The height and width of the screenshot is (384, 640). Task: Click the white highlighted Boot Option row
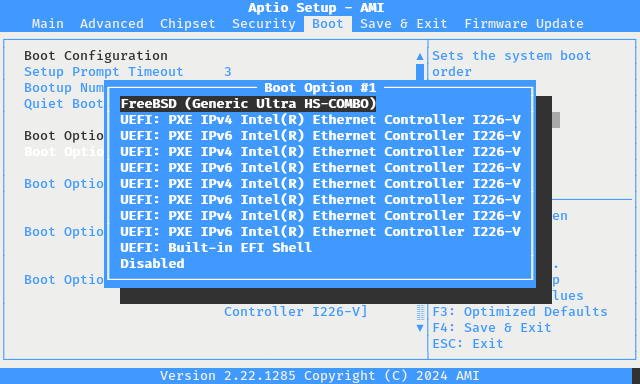click(x=64, y=152)
